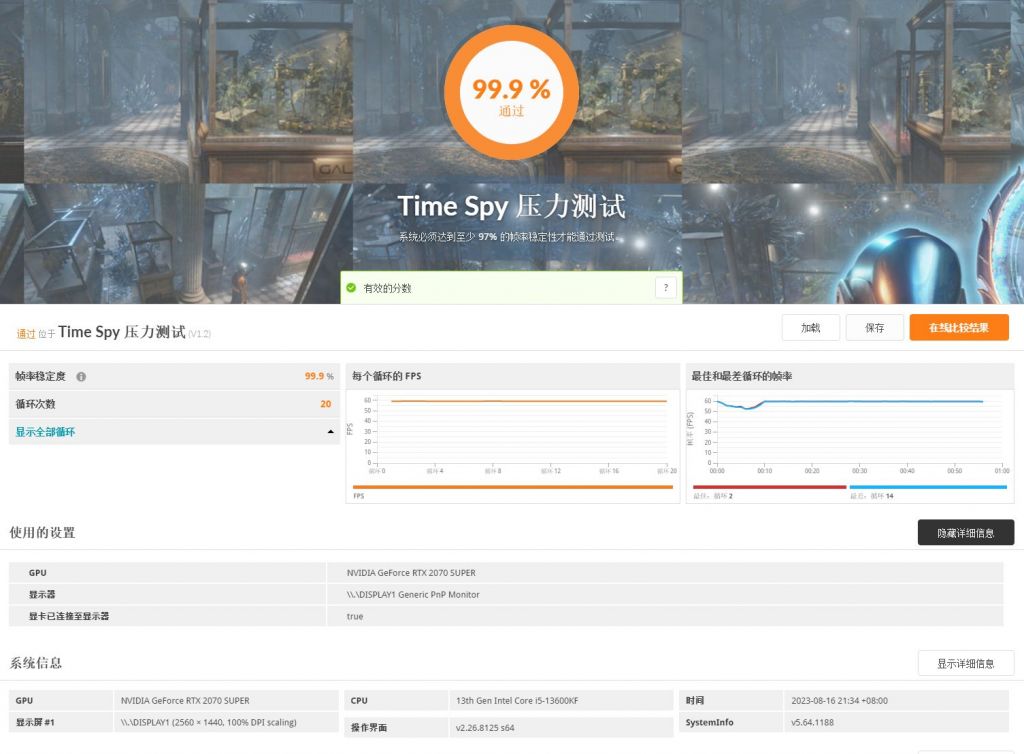The height and width of the screenshot is (754, 1024).
Task: Click the blue best loop legend bar
Action: click(x=927, y=487)
